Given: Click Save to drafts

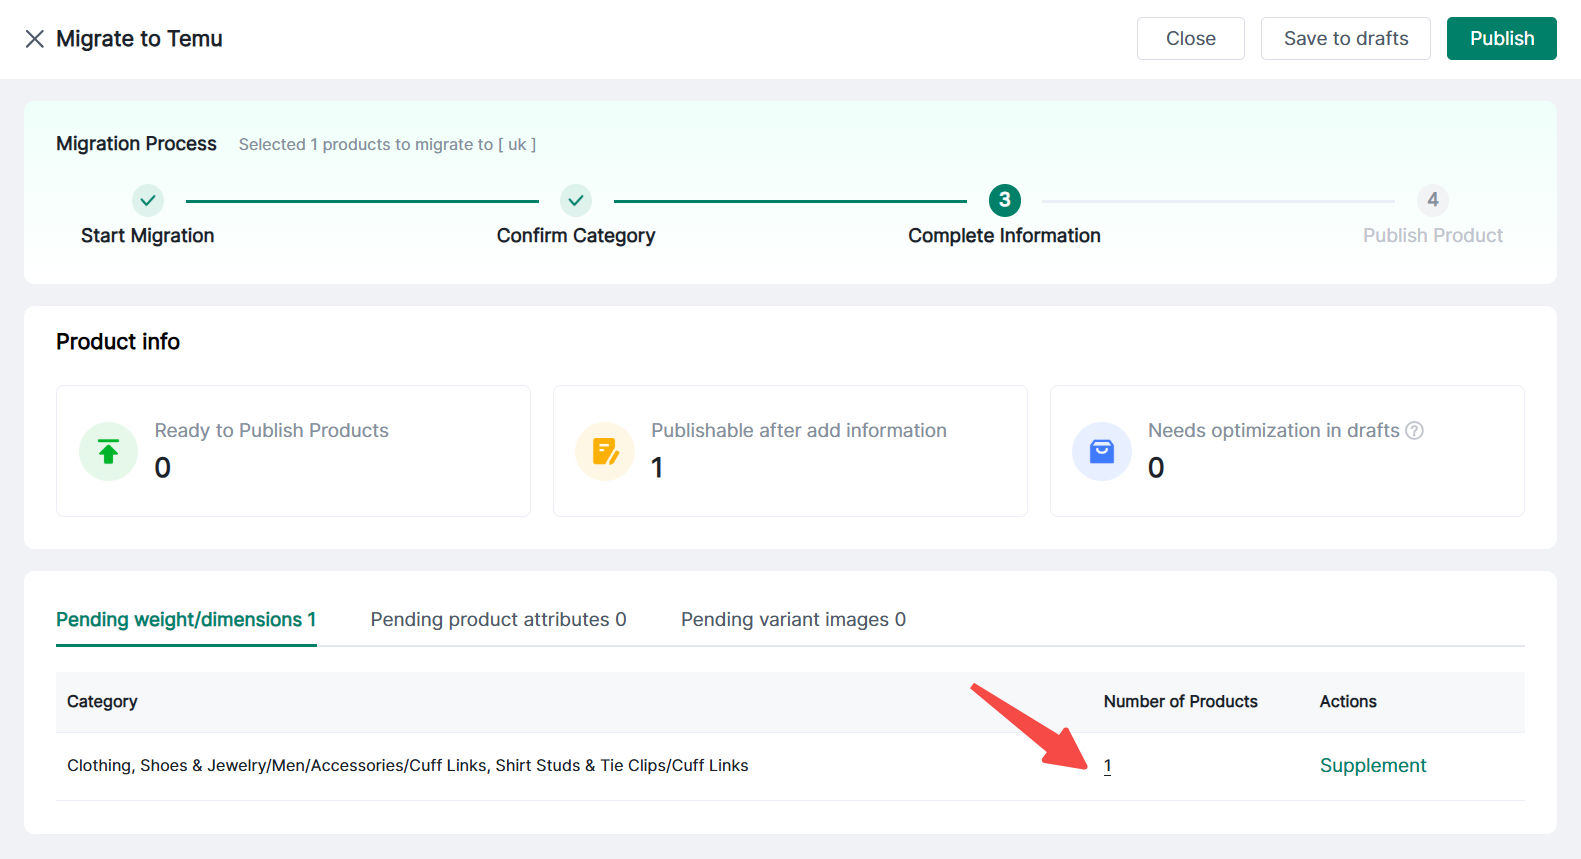Looking at the screenshot, I should (1345, 39).
